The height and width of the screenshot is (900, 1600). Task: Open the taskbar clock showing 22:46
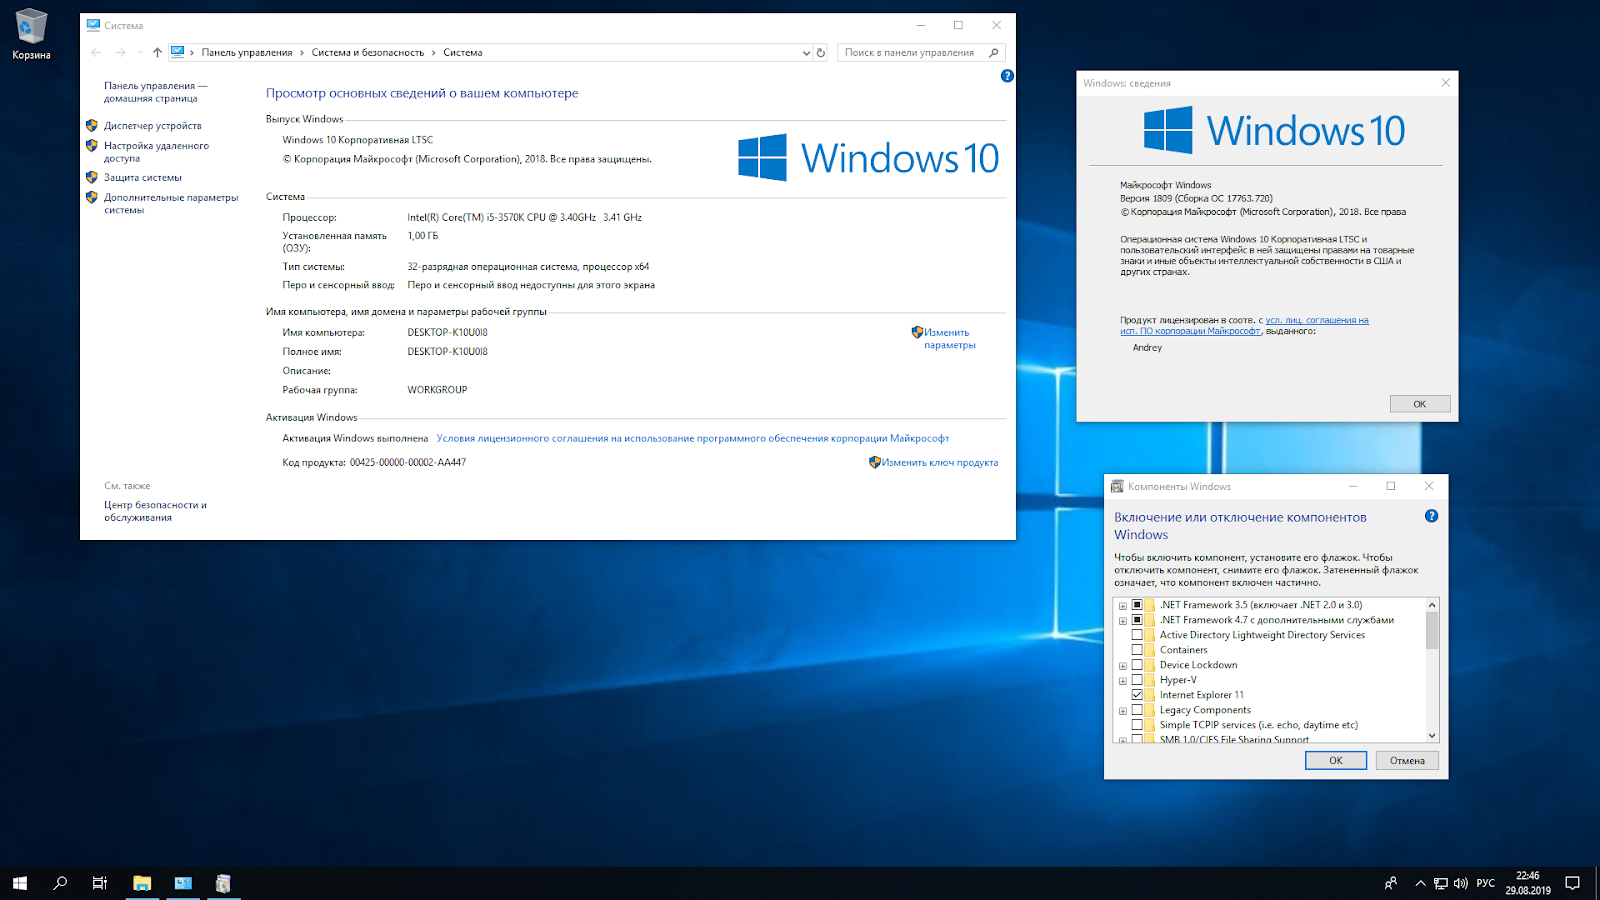click(1528, 883)
